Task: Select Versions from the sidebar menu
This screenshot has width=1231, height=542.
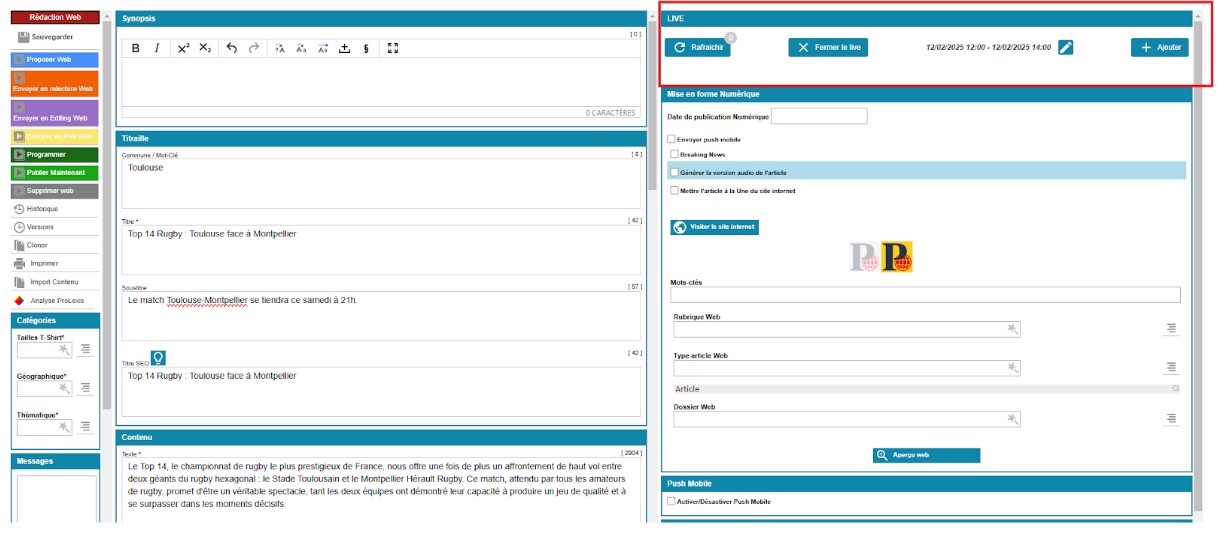Action: [x=40, y=227]
